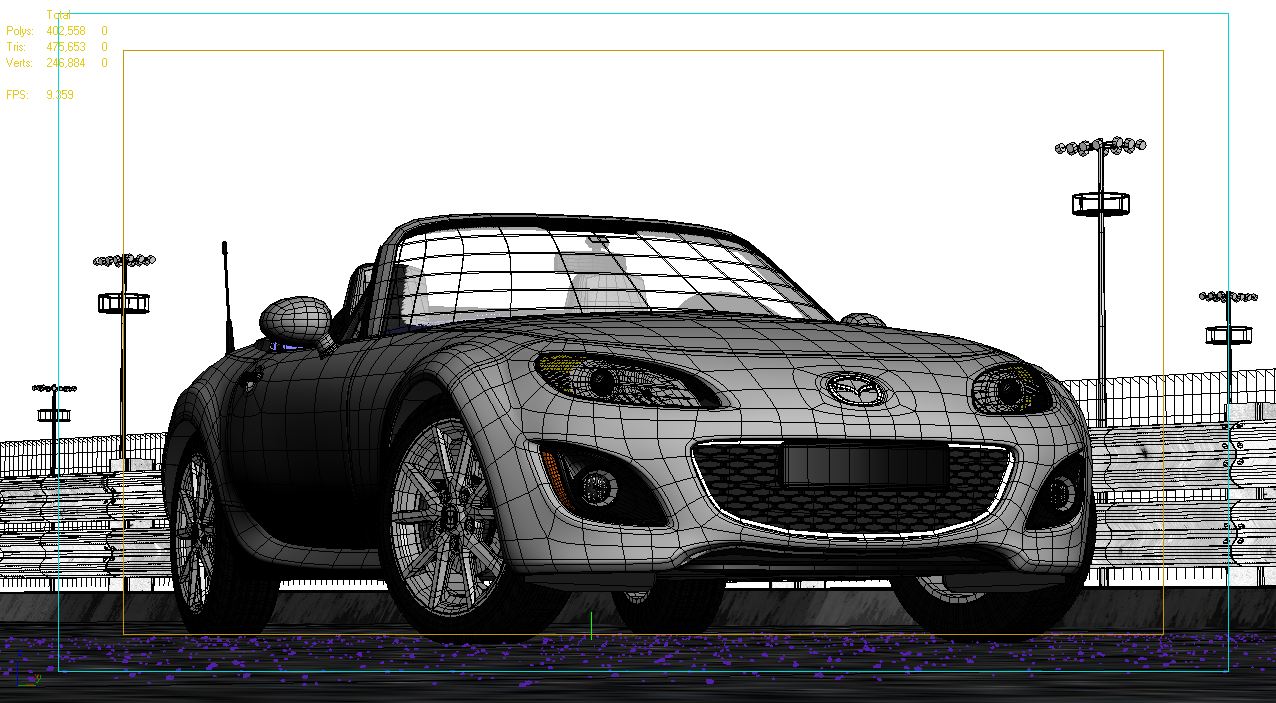The width and height of the screenshot is (1276, 703).
Task: Click the vertex count value "246,884"
Action: pos(66,63)
